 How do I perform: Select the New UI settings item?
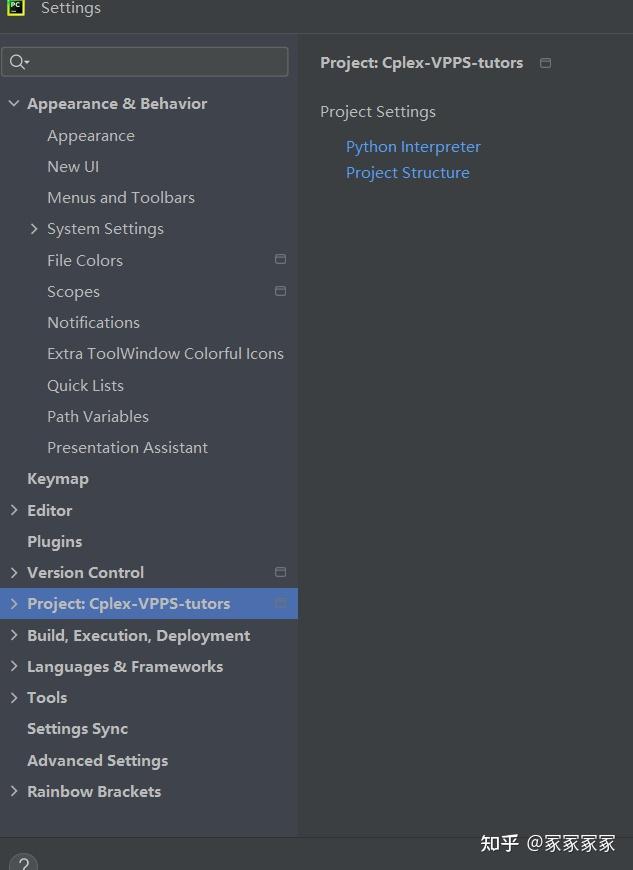pos(73,167)
